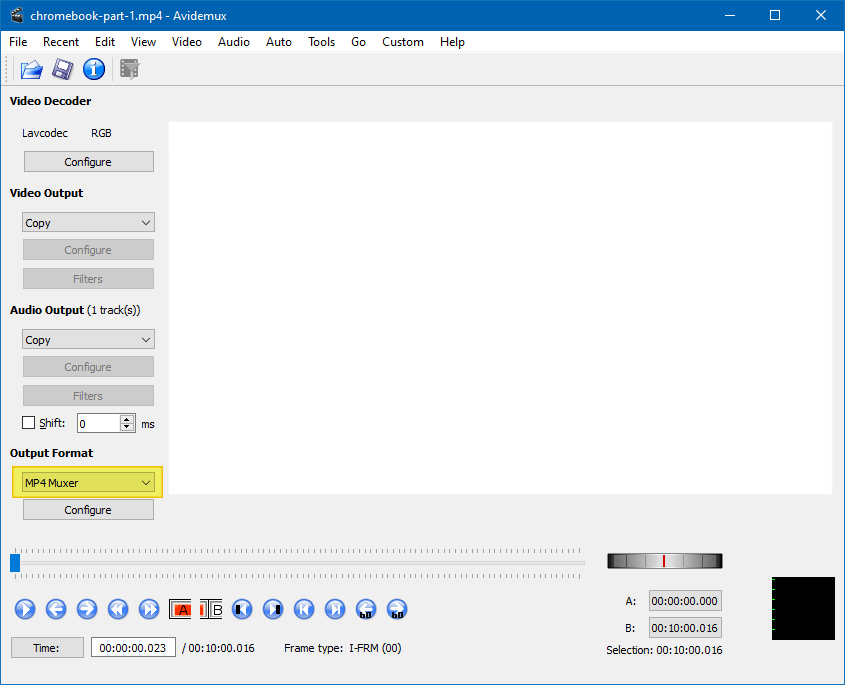Save the video using the floppy icon
This screenshot has height=685, width=845.
pyautogui.click(x=63, y=69)
